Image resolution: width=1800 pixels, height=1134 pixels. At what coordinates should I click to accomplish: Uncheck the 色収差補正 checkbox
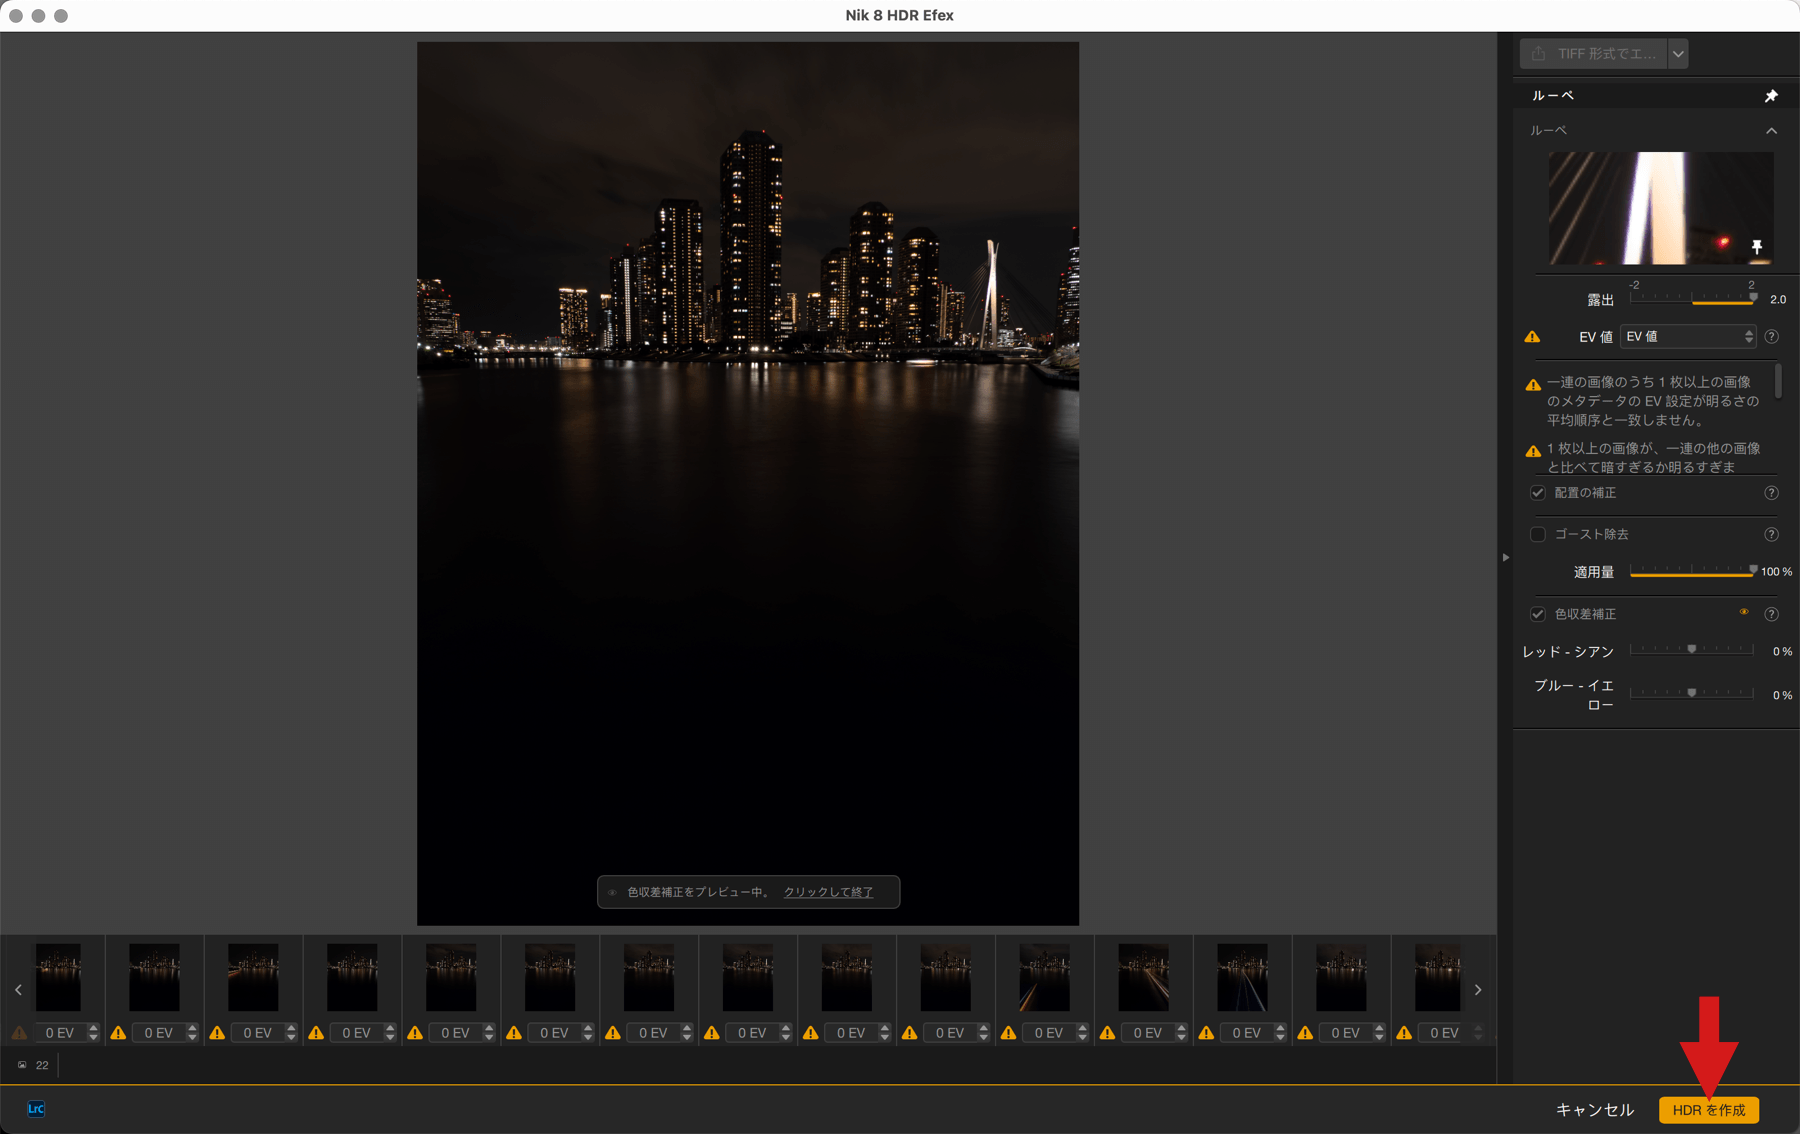click(1538, 614)
